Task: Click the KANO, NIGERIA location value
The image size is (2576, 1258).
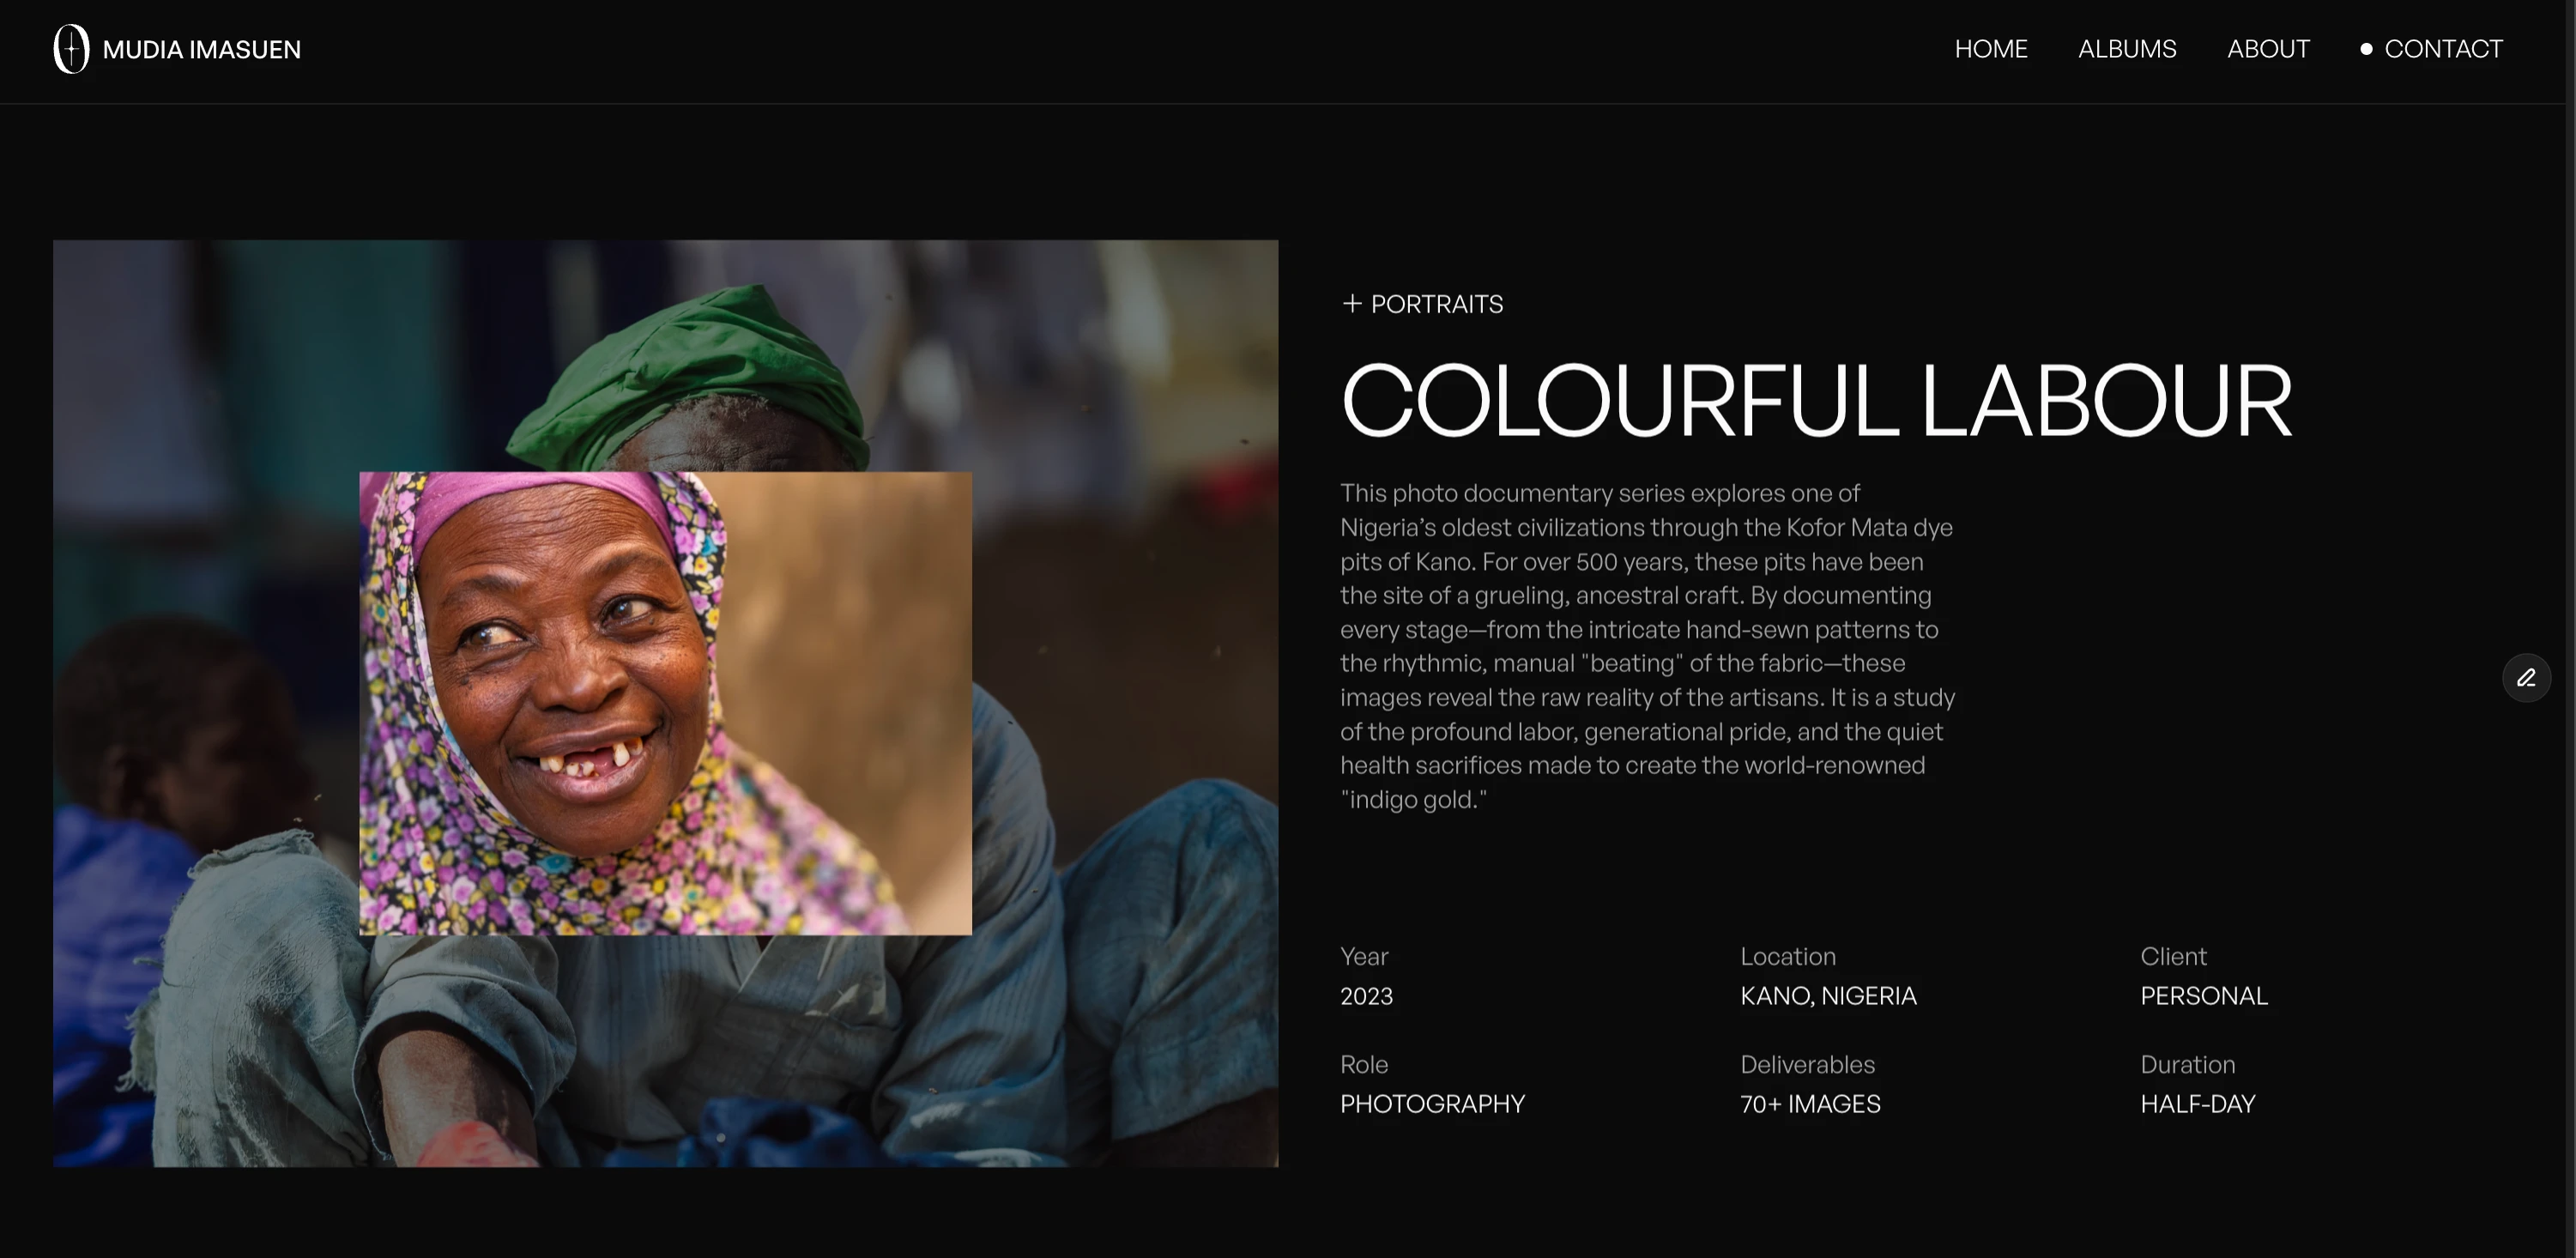Action: 1828,996
